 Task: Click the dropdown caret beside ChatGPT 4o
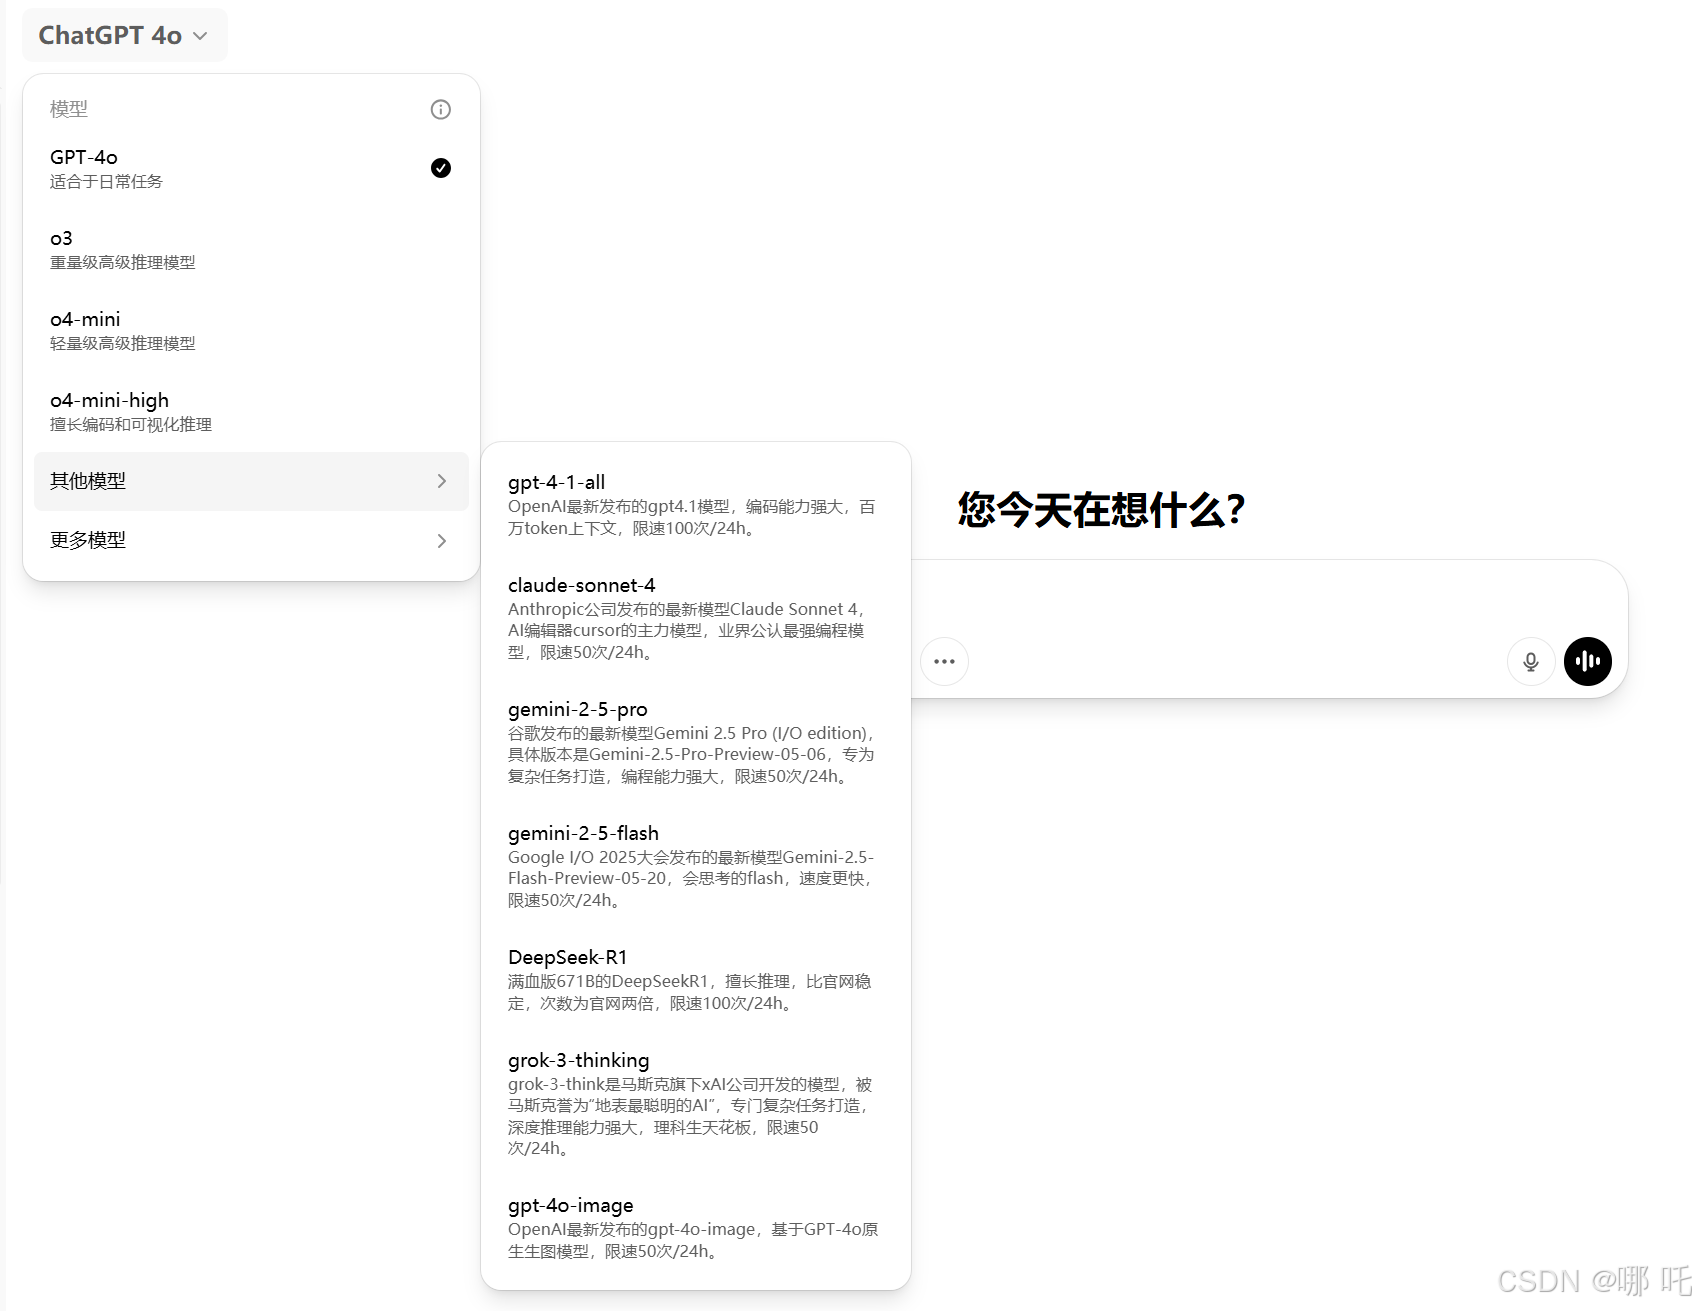(200, 36)
